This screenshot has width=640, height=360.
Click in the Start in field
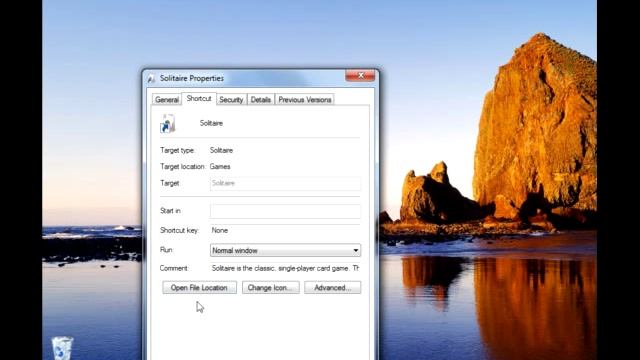coord(285,211)
